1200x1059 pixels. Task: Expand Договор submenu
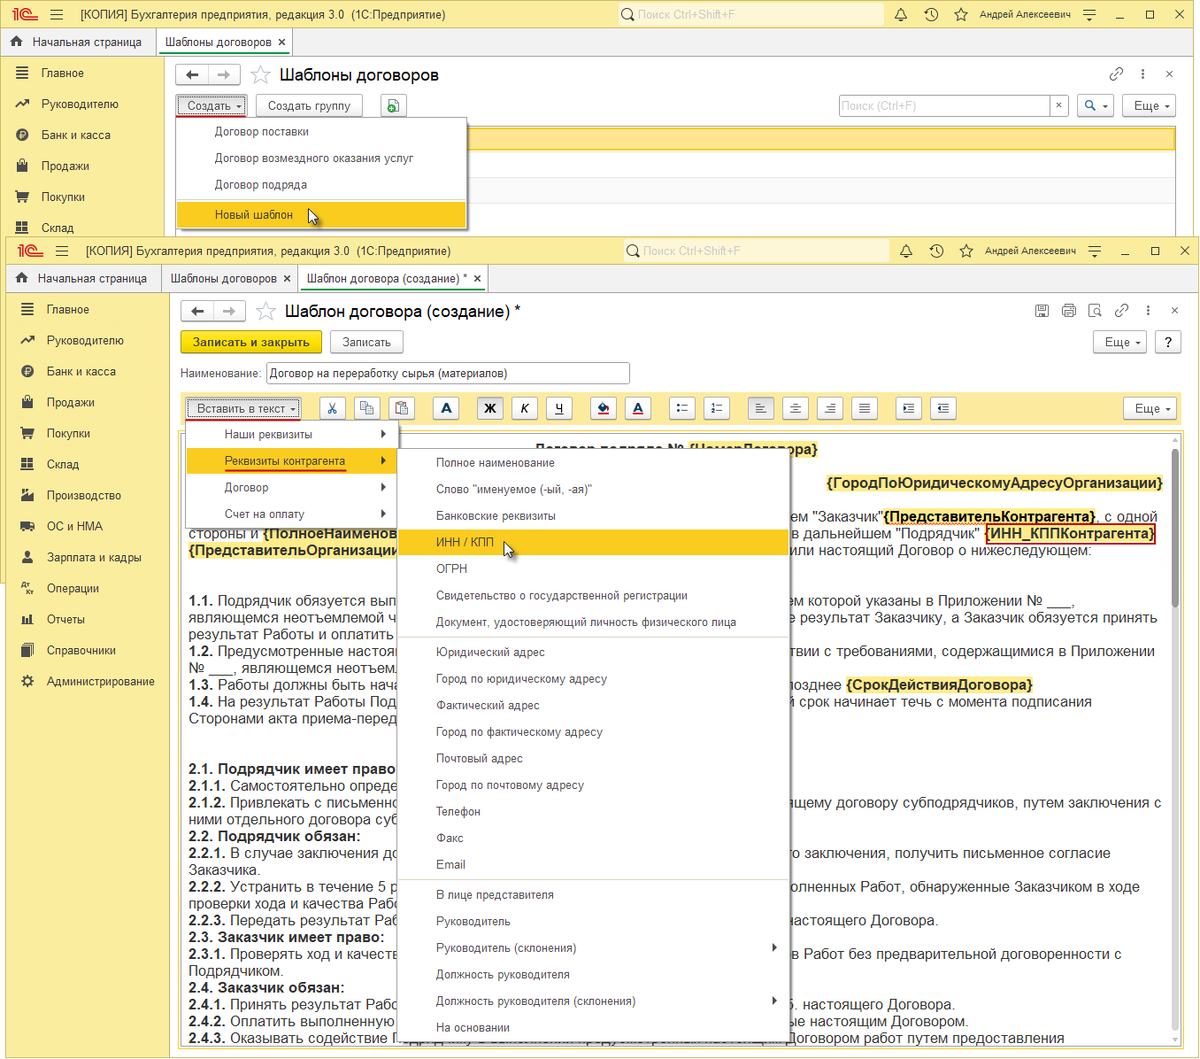click(292, 488)
